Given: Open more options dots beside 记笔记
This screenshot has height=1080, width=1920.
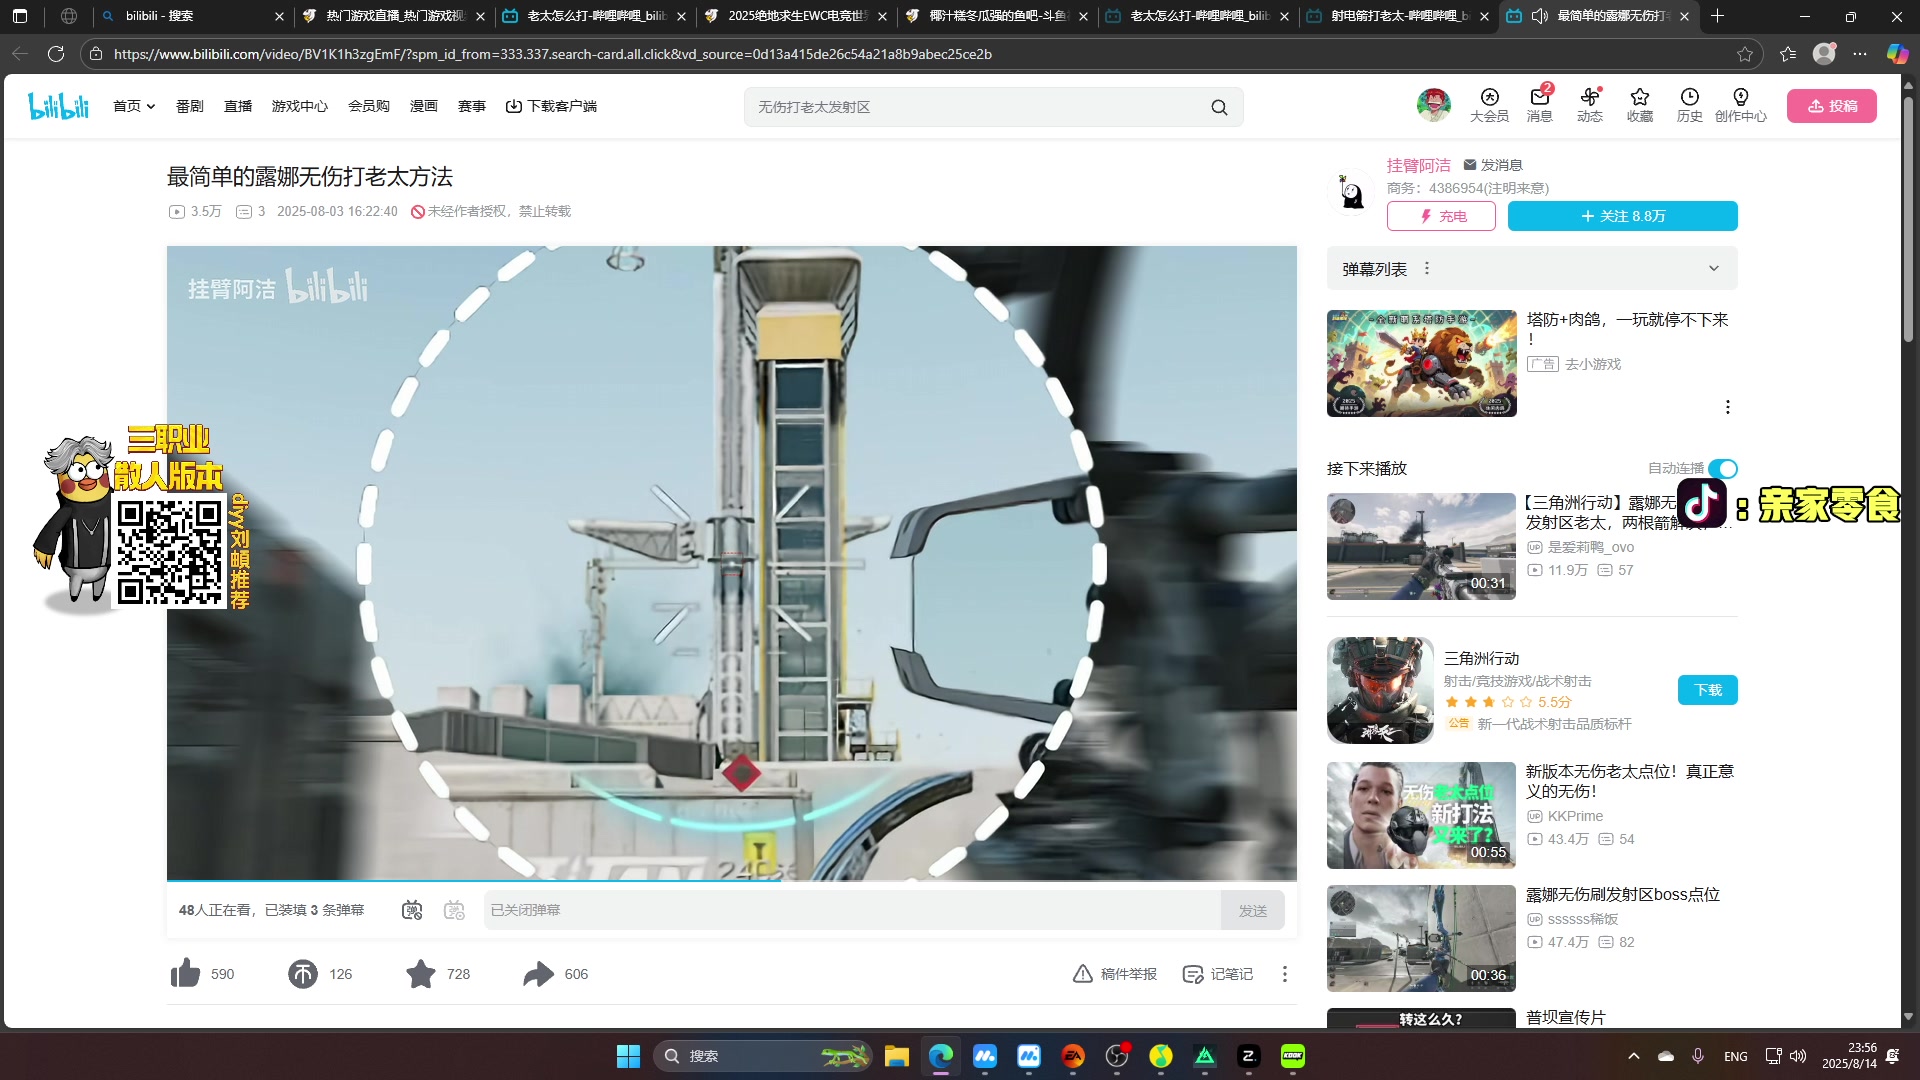Looking at the screenshot, I should (1284, 974).
